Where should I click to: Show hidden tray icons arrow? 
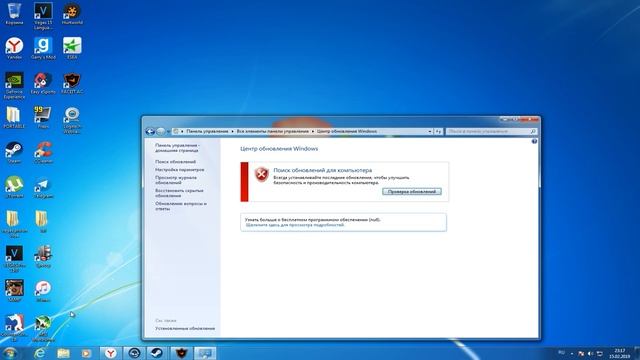pos(572,353)
